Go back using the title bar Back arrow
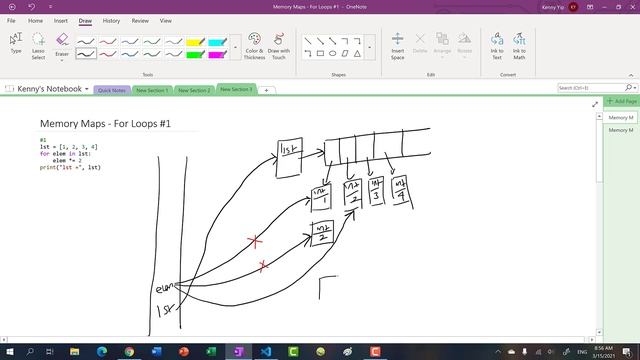 [x=12, y=7]
